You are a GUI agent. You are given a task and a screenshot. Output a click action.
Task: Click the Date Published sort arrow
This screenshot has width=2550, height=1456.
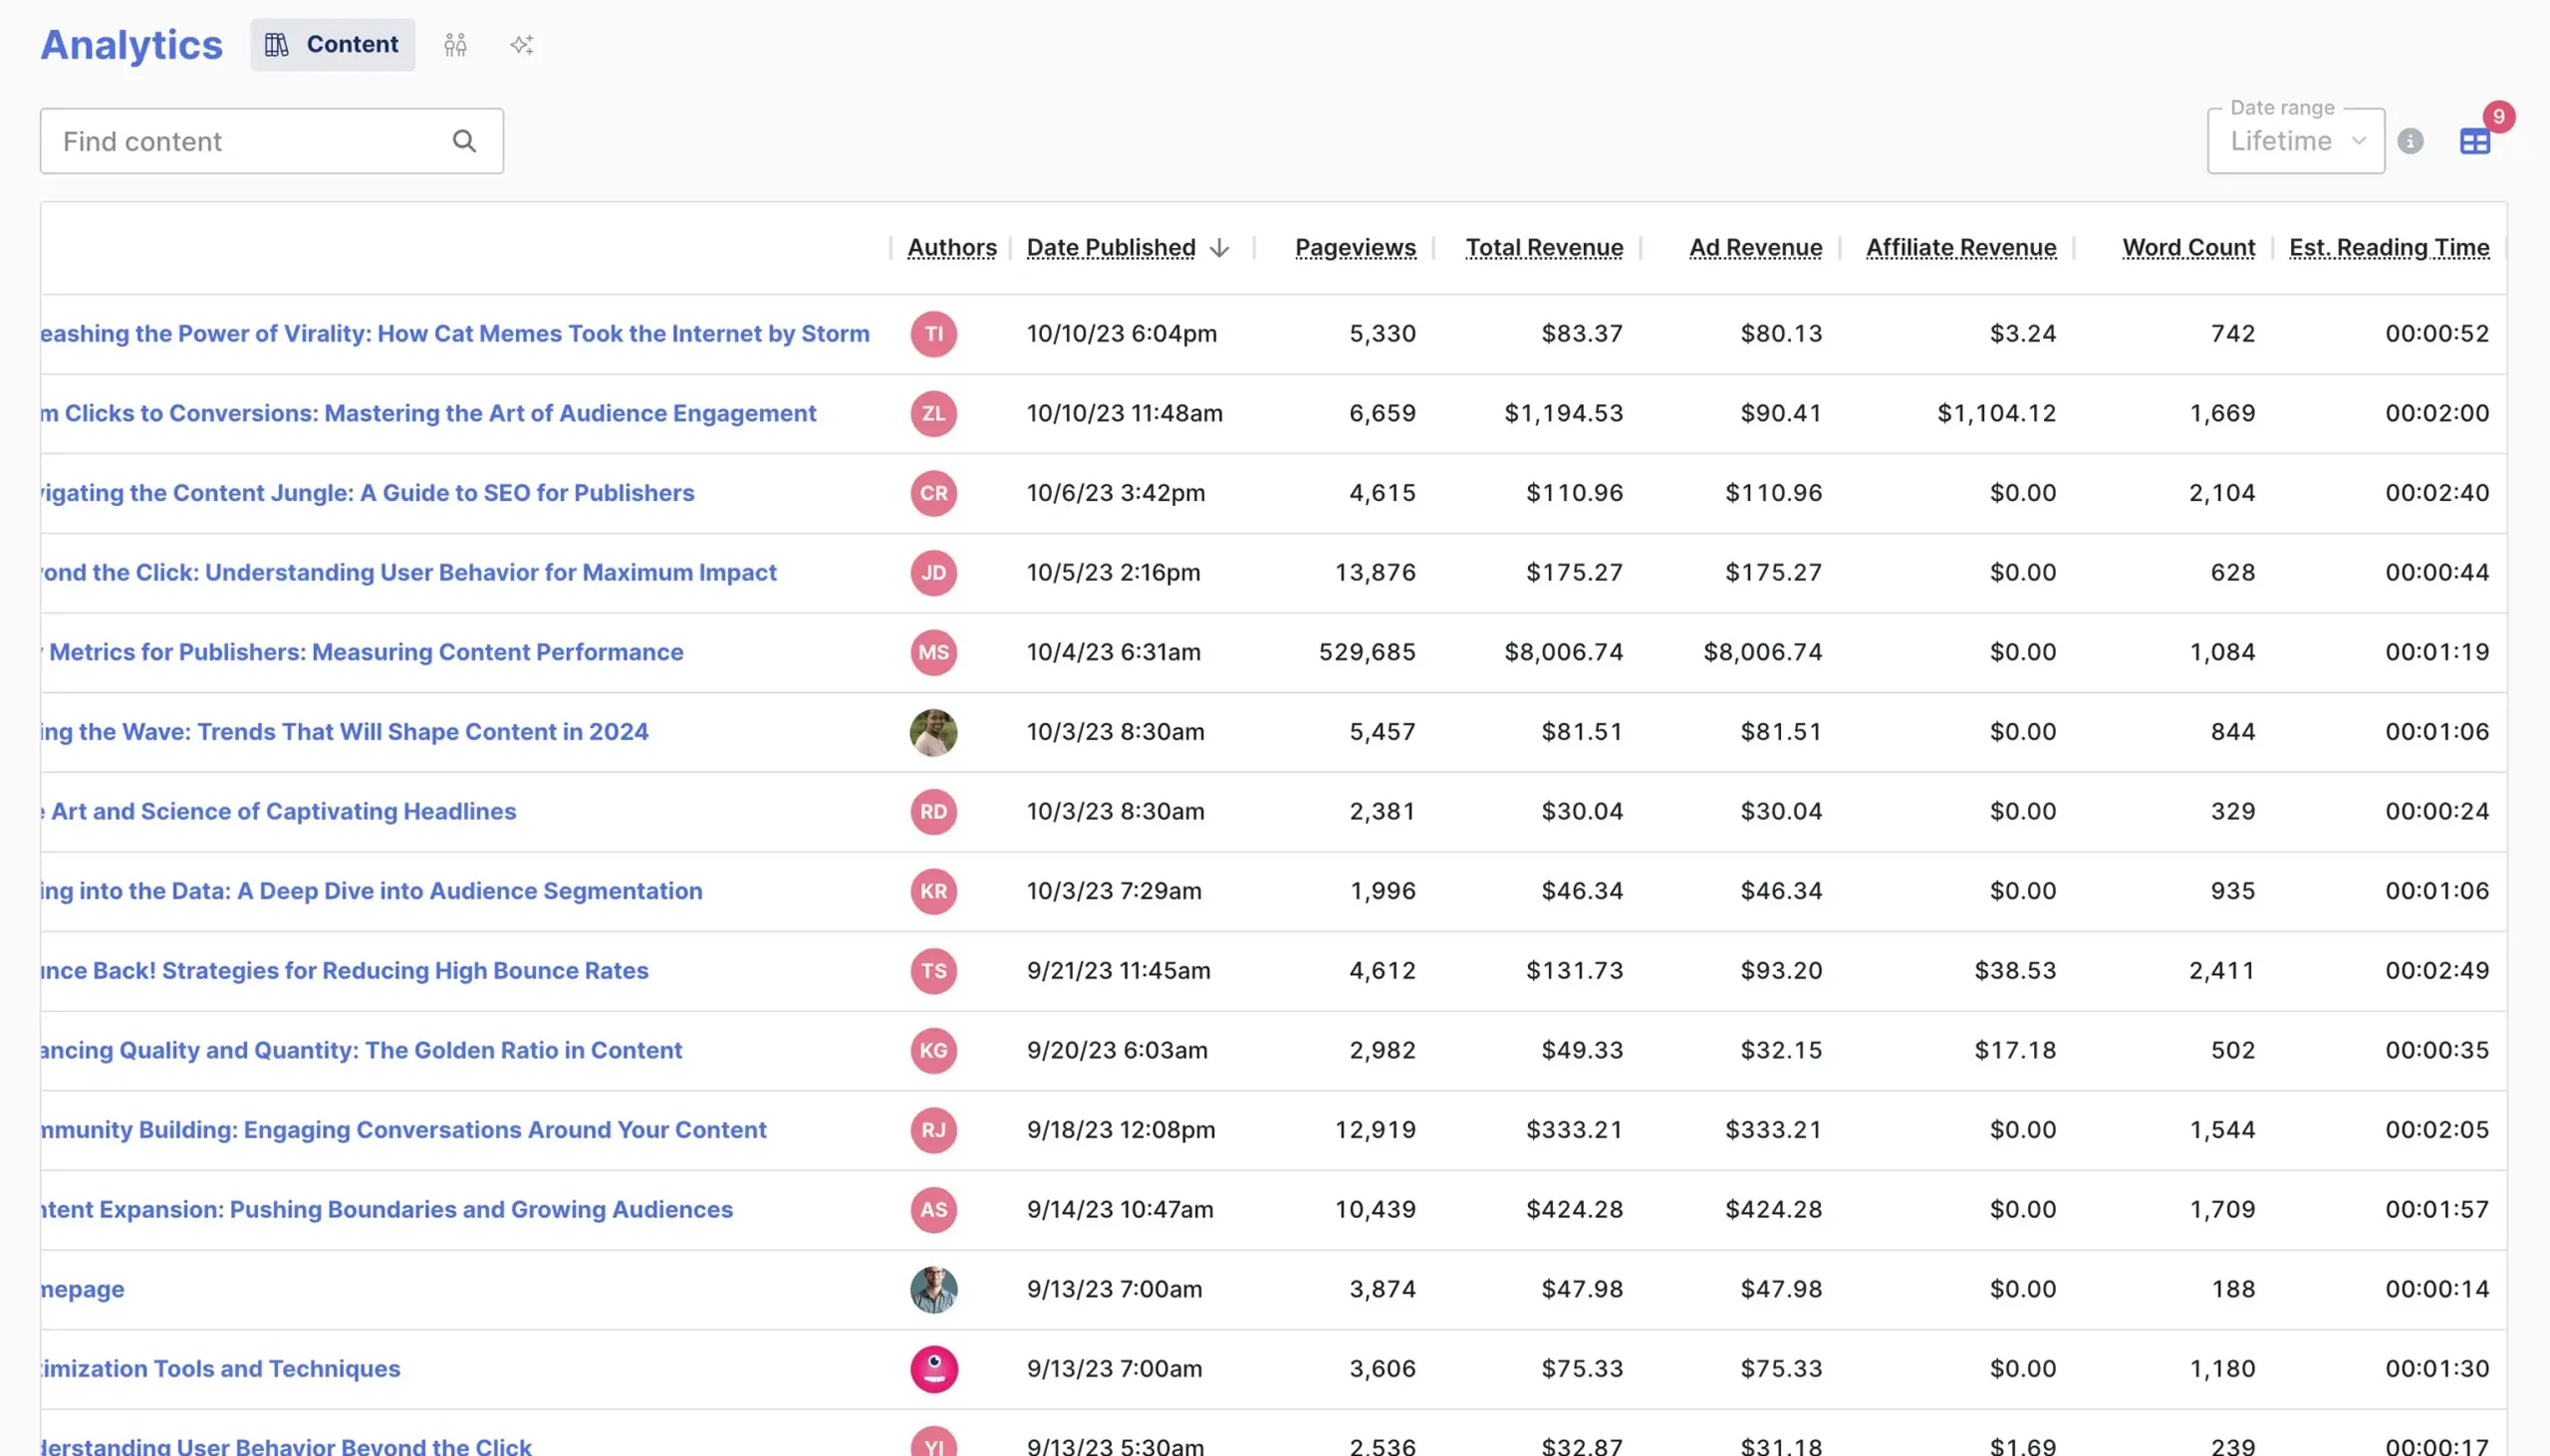(1219, 248)
